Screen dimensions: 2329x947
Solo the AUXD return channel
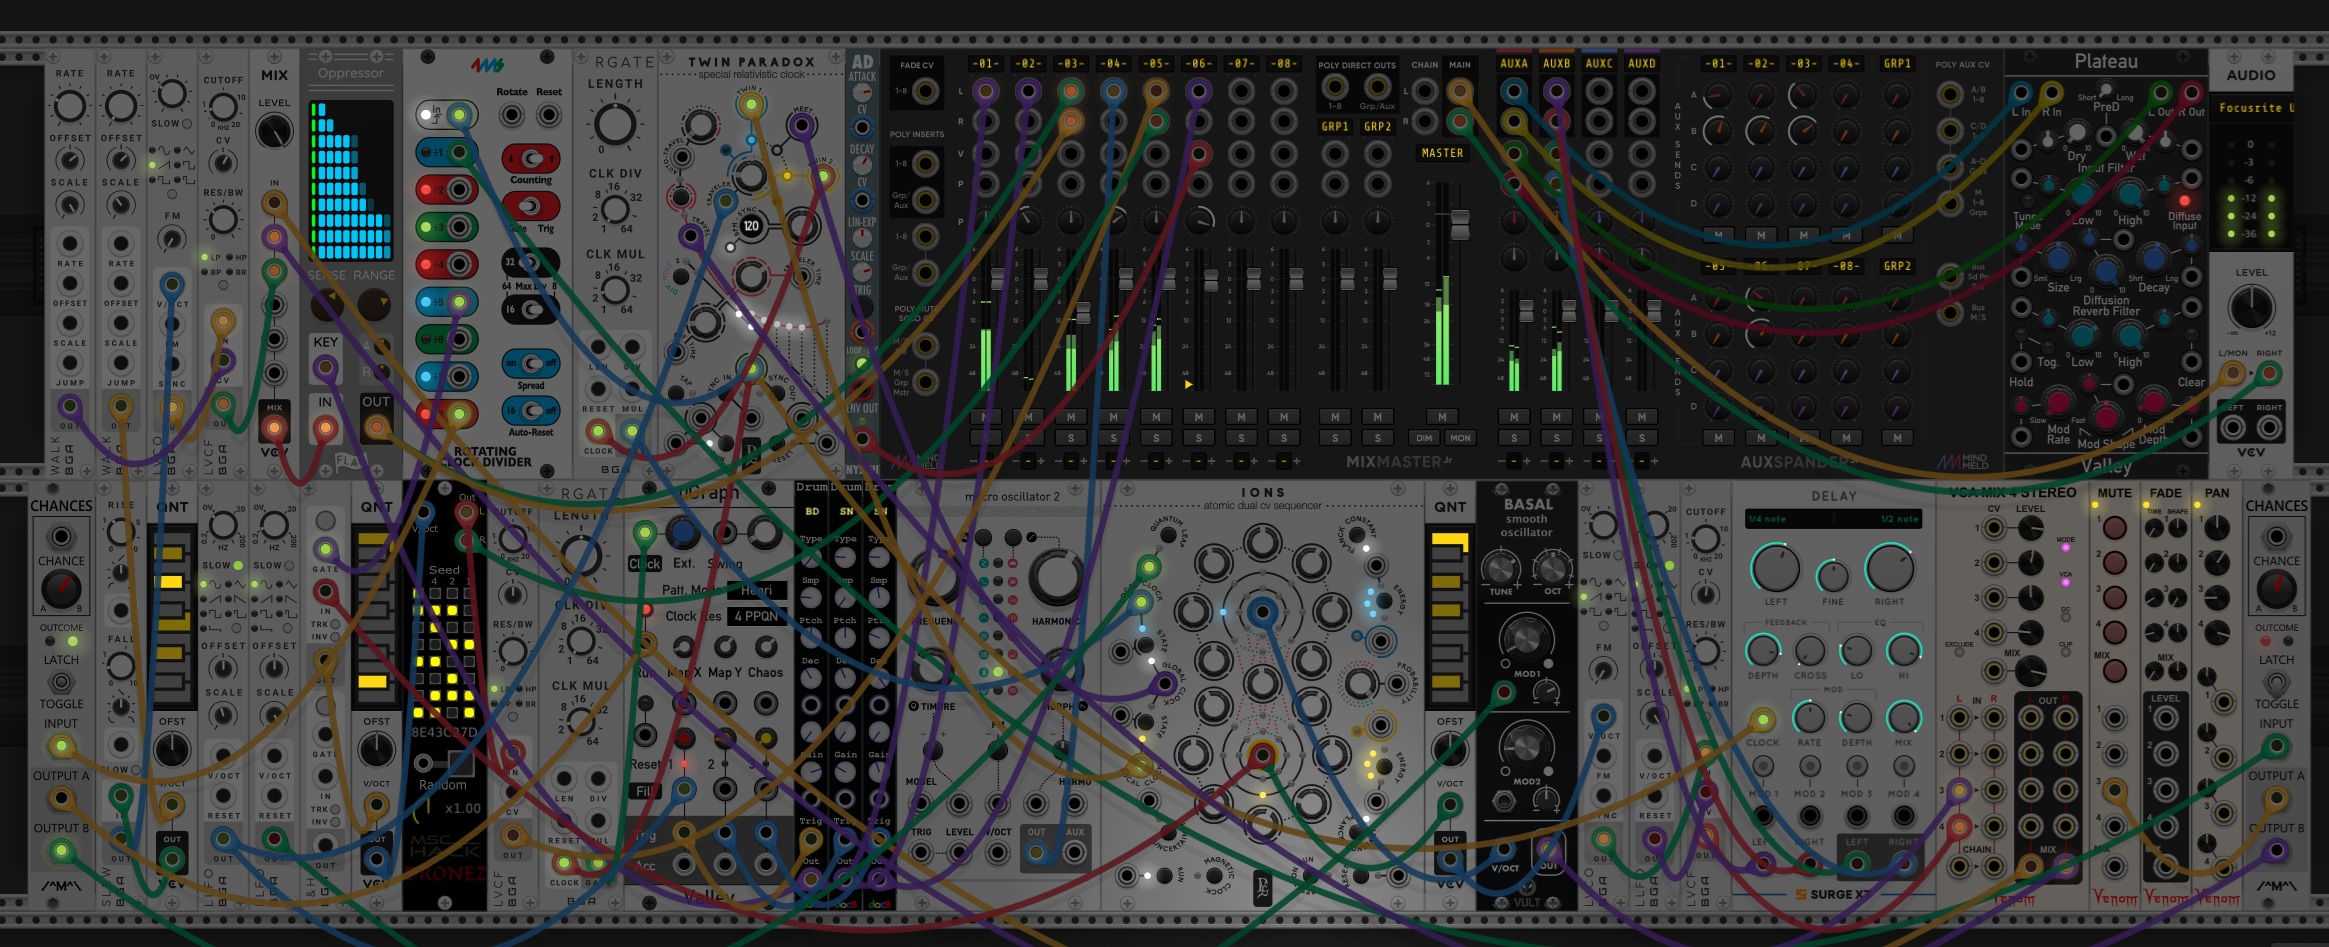[x=1642, y=437]
